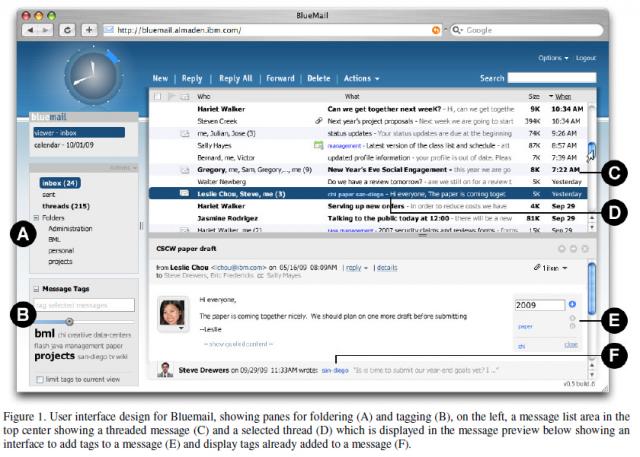Click the tag cloud slider handle
The height and width of the screenshot is (457, 640).
(x=69, y=322)
